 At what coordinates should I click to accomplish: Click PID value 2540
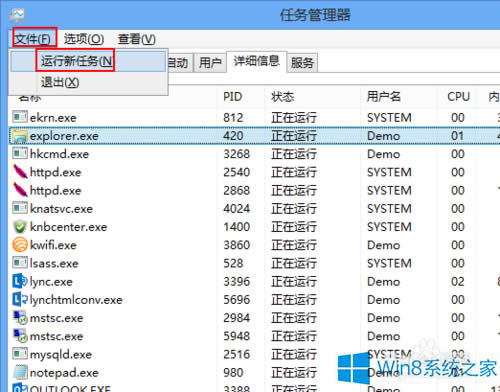[237, 172]
